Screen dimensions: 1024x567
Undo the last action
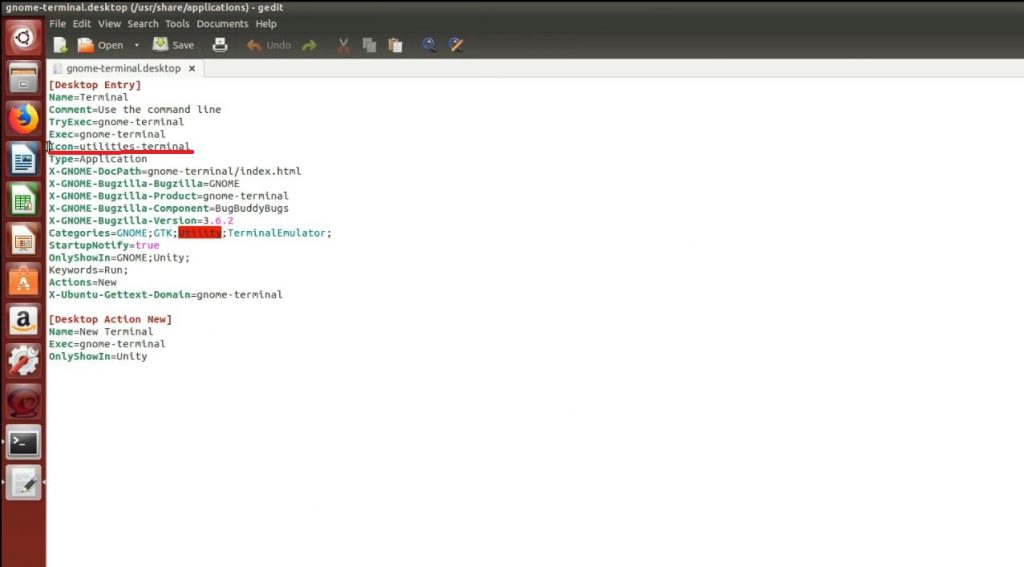268,45
